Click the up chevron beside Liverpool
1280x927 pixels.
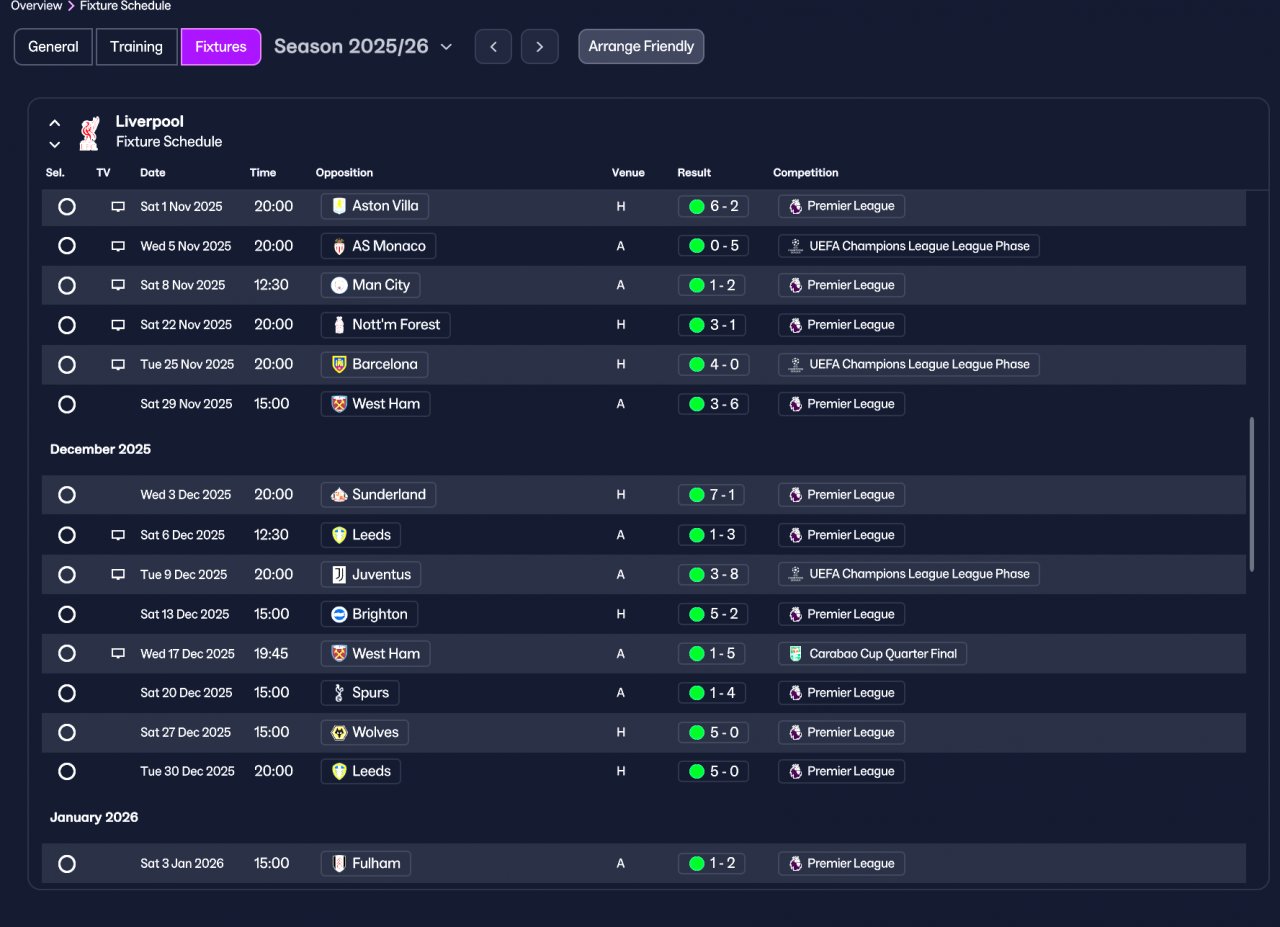click(55, 123)
